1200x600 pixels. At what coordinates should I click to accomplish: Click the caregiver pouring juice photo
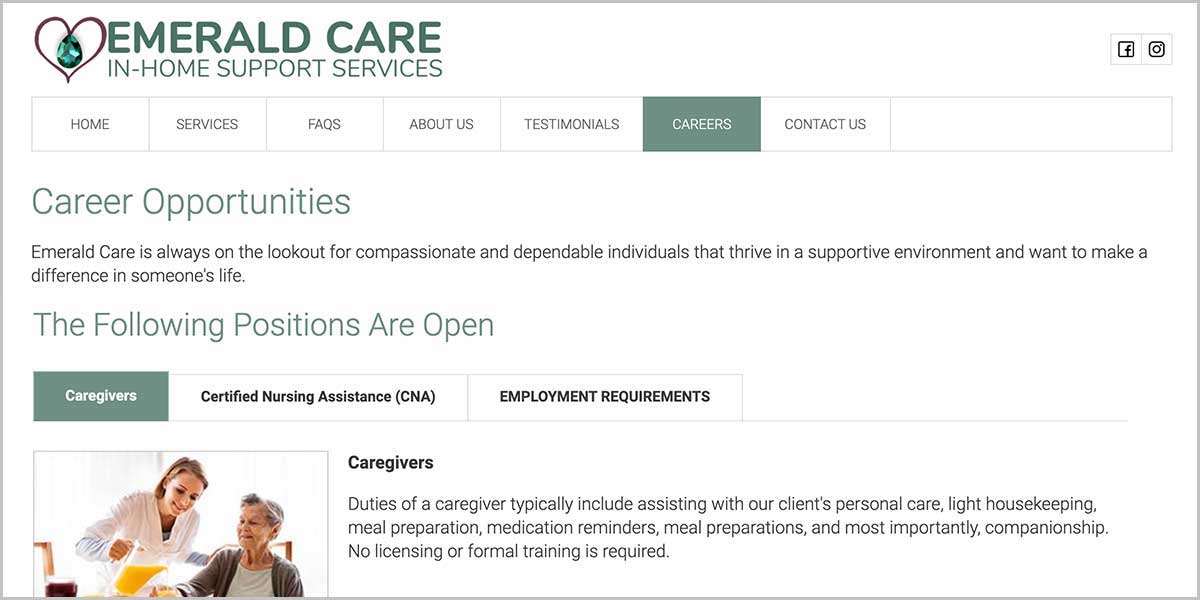[x=180, y=524]
